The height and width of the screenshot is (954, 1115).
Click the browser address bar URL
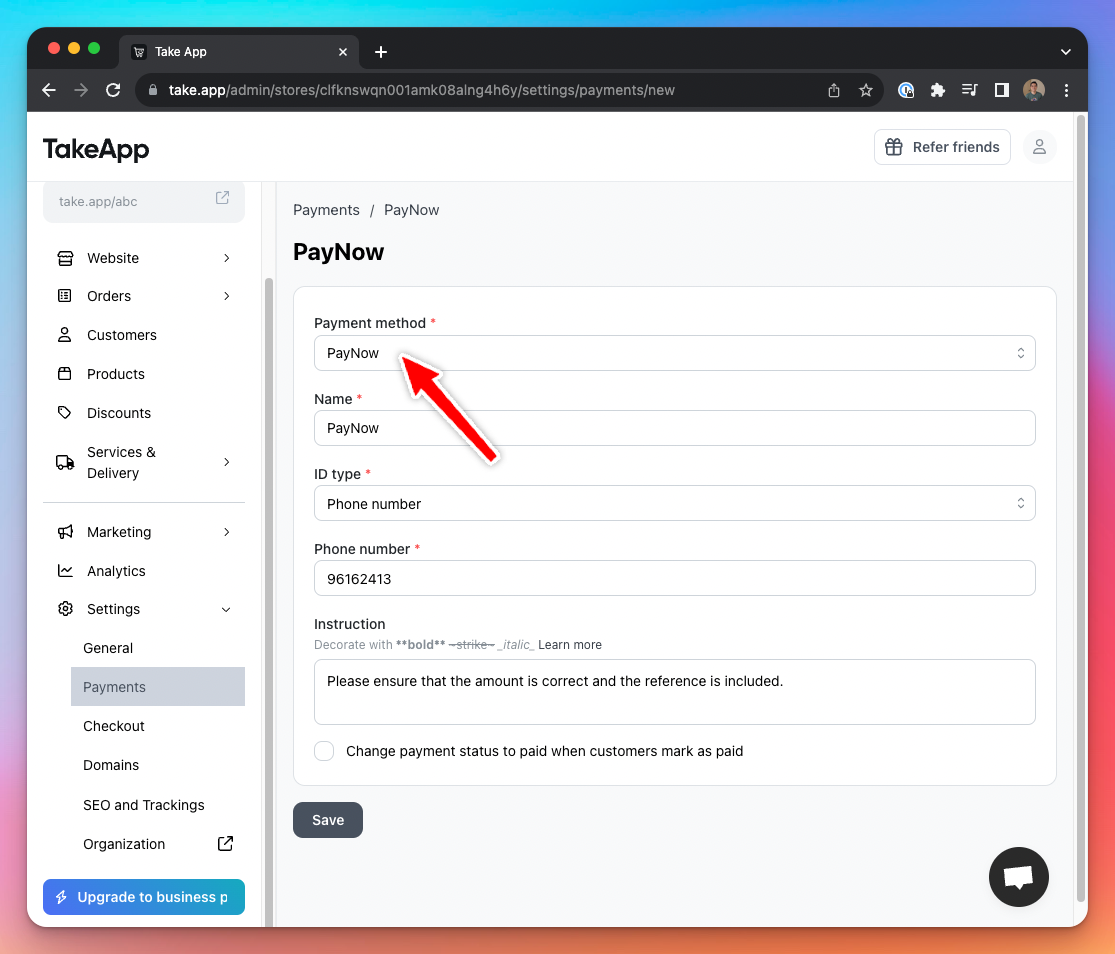(x=422, y=90)
